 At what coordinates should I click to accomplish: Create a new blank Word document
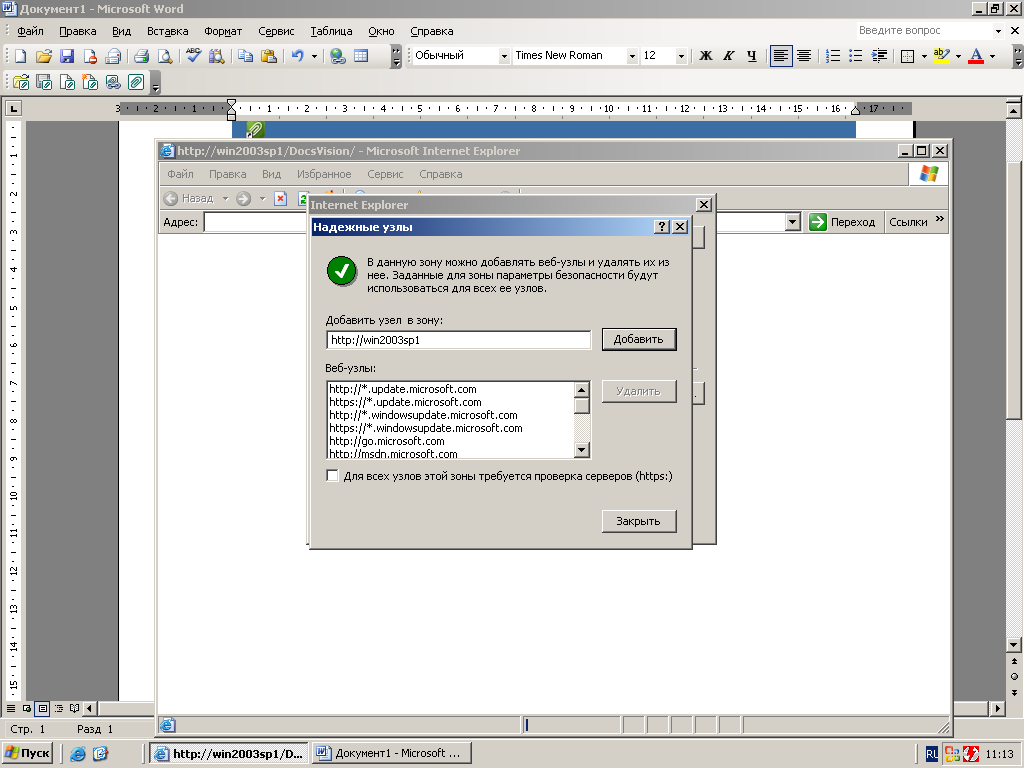click(20, 56)
